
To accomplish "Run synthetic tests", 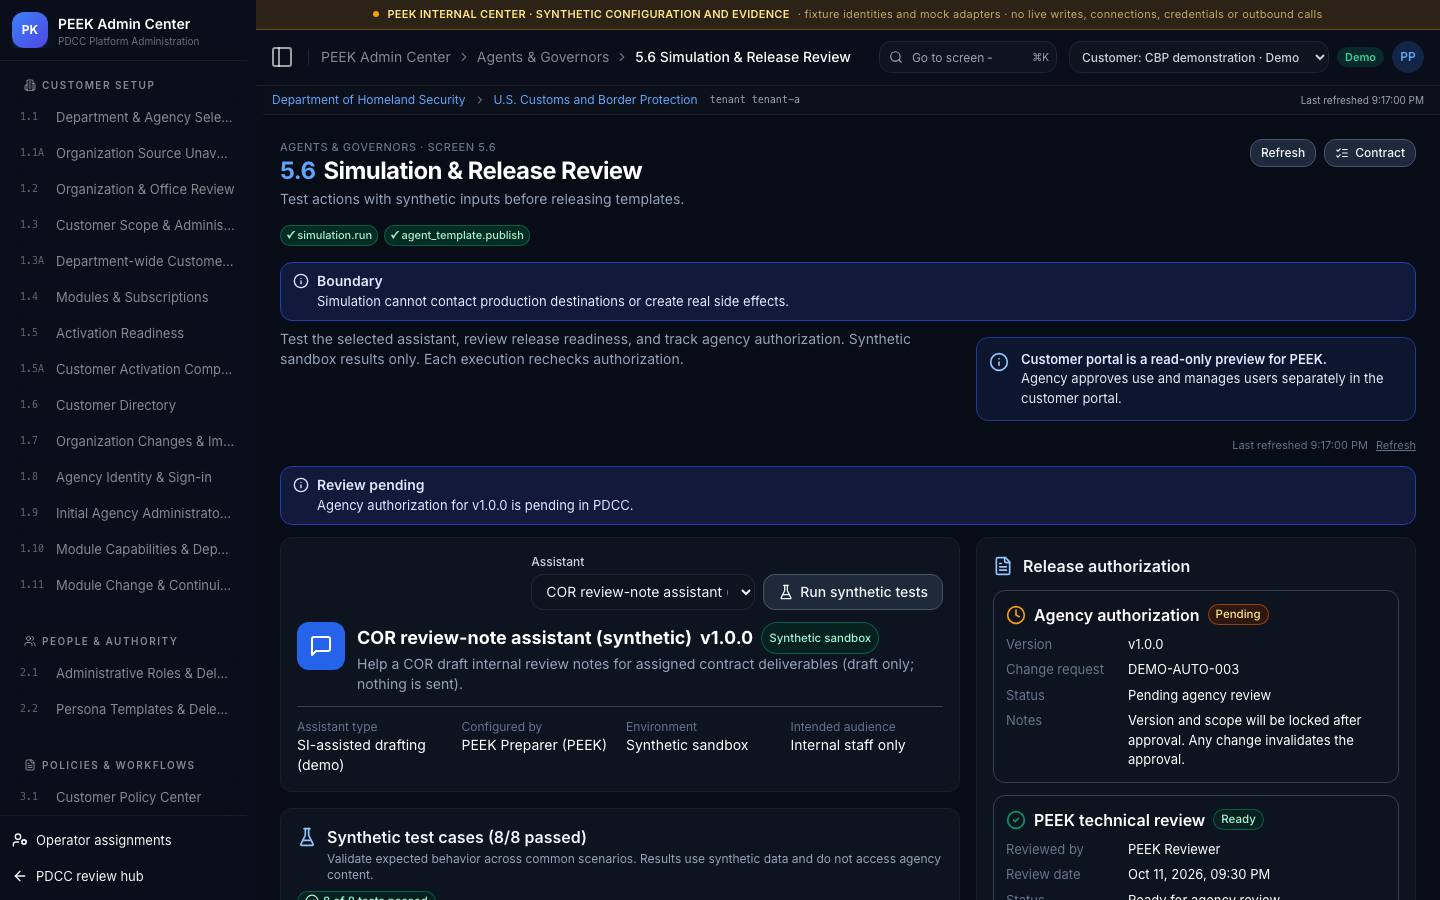I will [853, 592].
